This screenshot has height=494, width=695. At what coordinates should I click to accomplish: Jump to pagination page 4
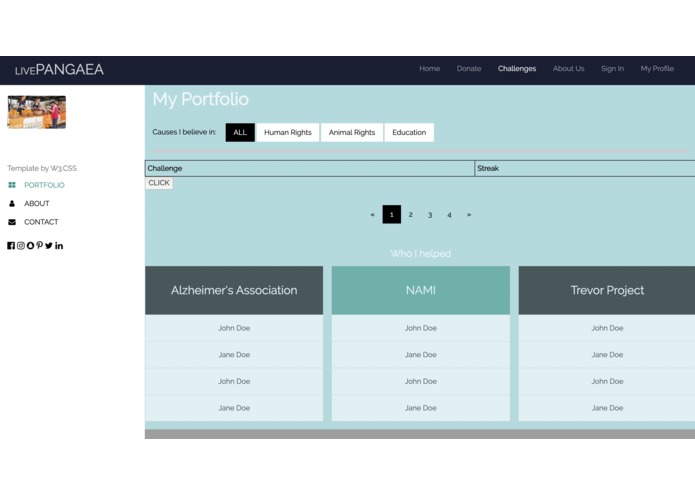coord(449,214)
